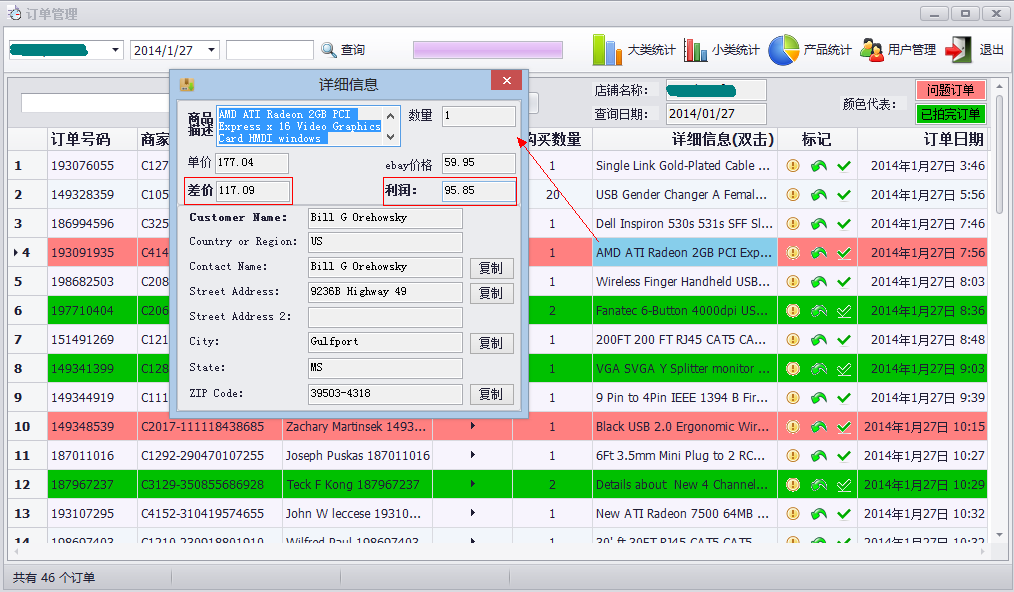
Task: Toggle the warning mark in row 7
Action: (x=793, y=340)
